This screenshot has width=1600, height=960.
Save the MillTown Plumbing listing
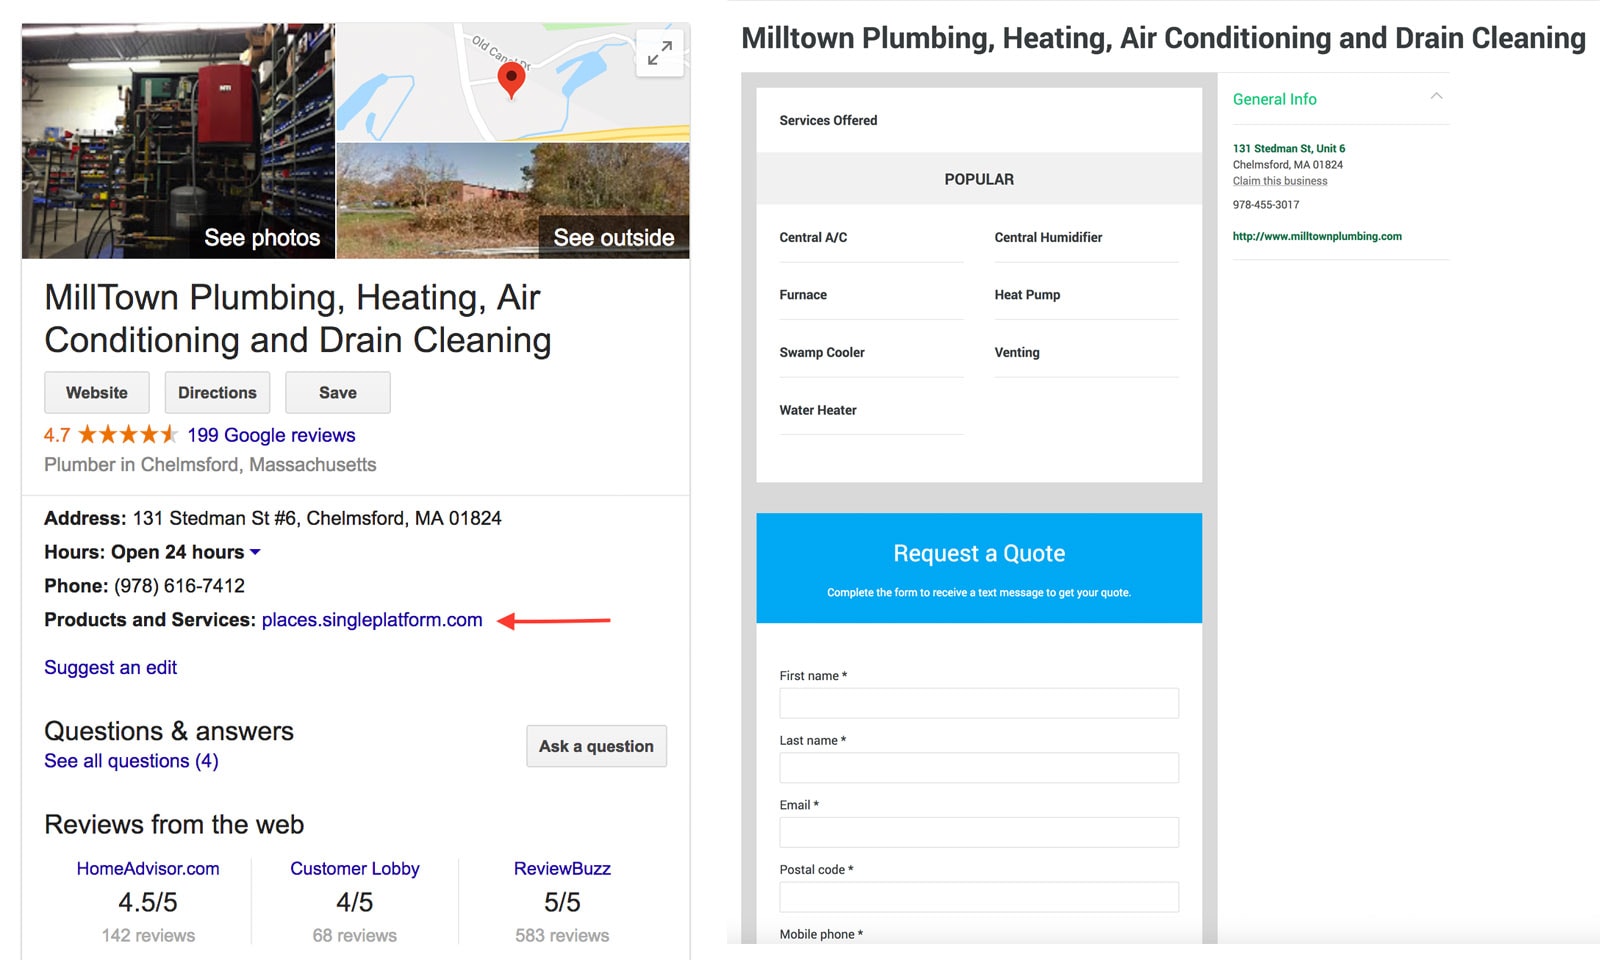coord(337,393)
